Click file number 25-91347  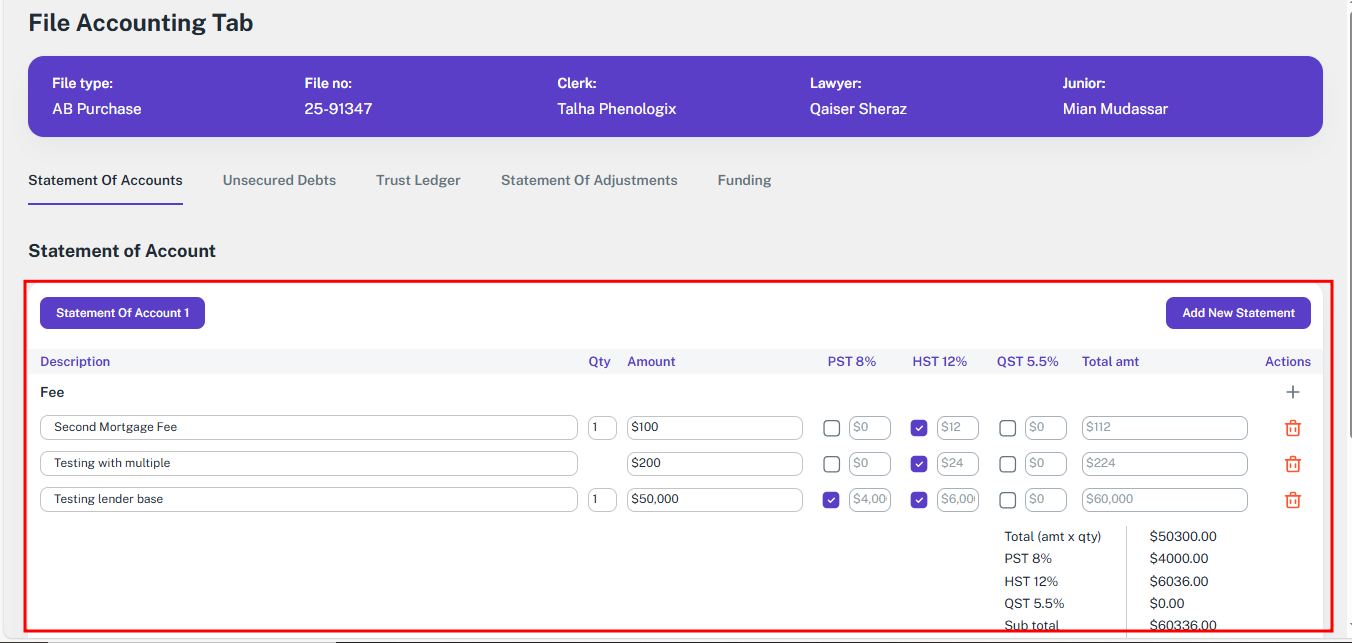(338, 109)
